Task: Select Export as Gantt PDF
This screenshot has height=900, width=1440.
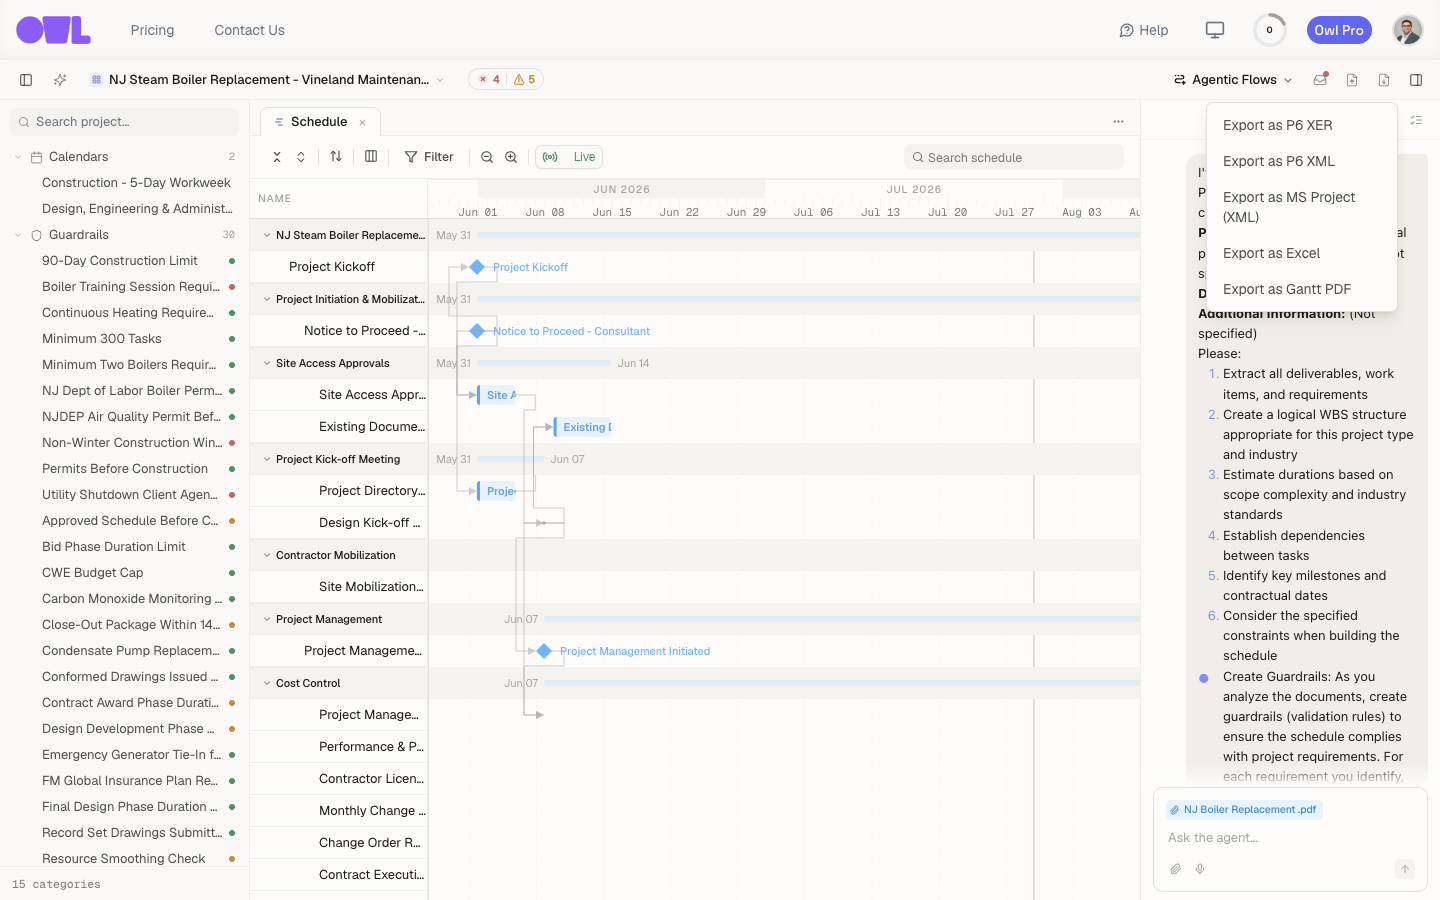Action: click(1302, 289)
